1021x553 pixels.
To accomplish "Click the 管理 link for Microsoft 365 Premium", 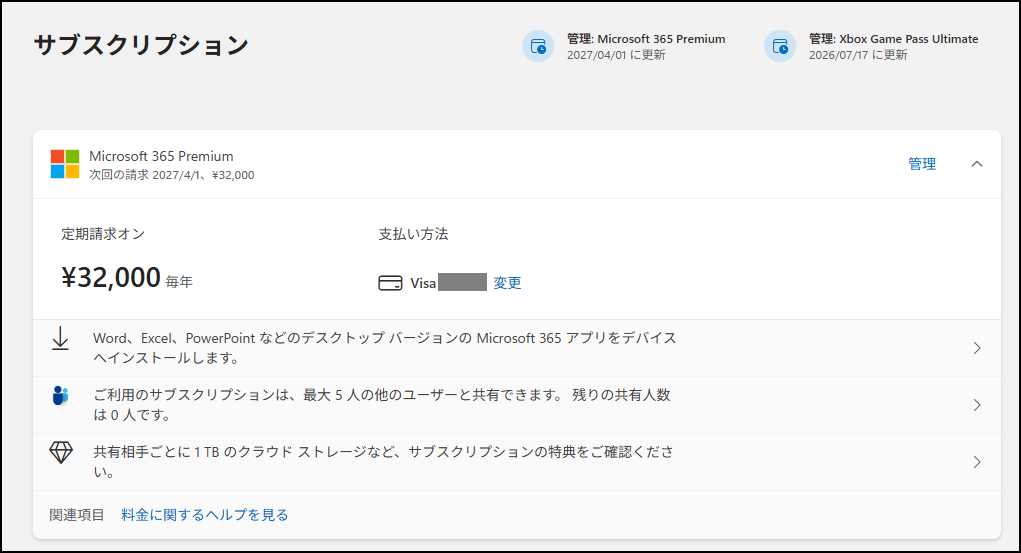I will point(922,164).
